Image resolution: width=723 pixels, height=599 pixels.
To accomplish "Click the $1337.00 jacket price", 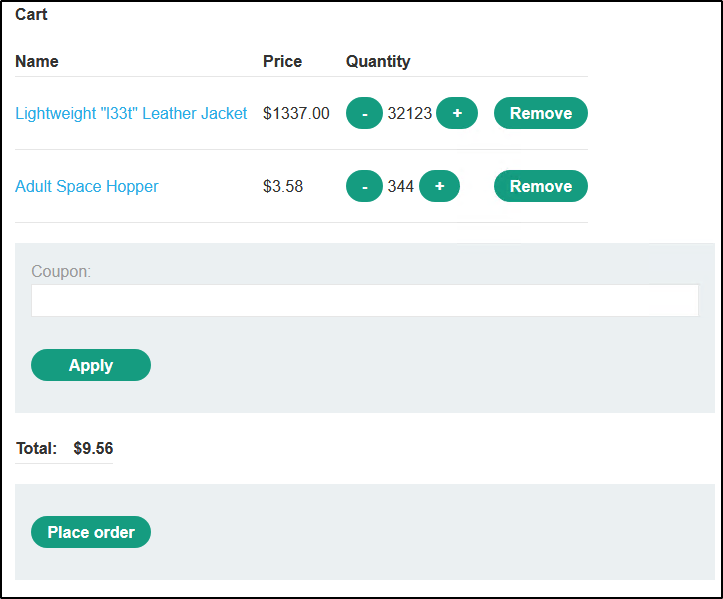I will [296, 113].
